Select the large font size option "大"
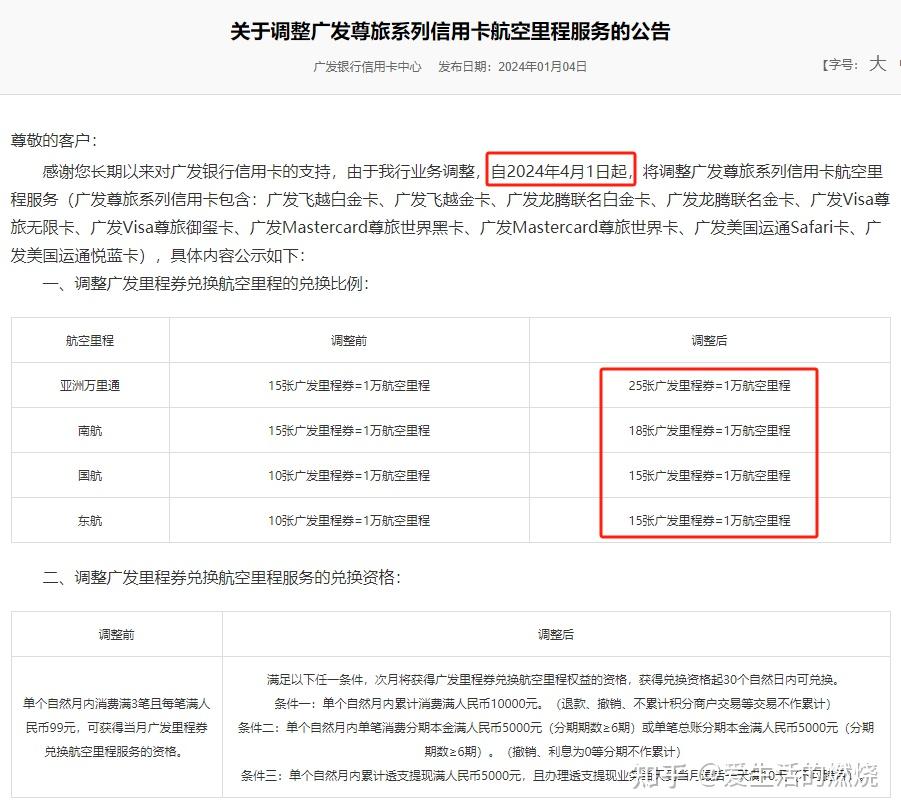901x812 pixels. click(x=877, y=63)
